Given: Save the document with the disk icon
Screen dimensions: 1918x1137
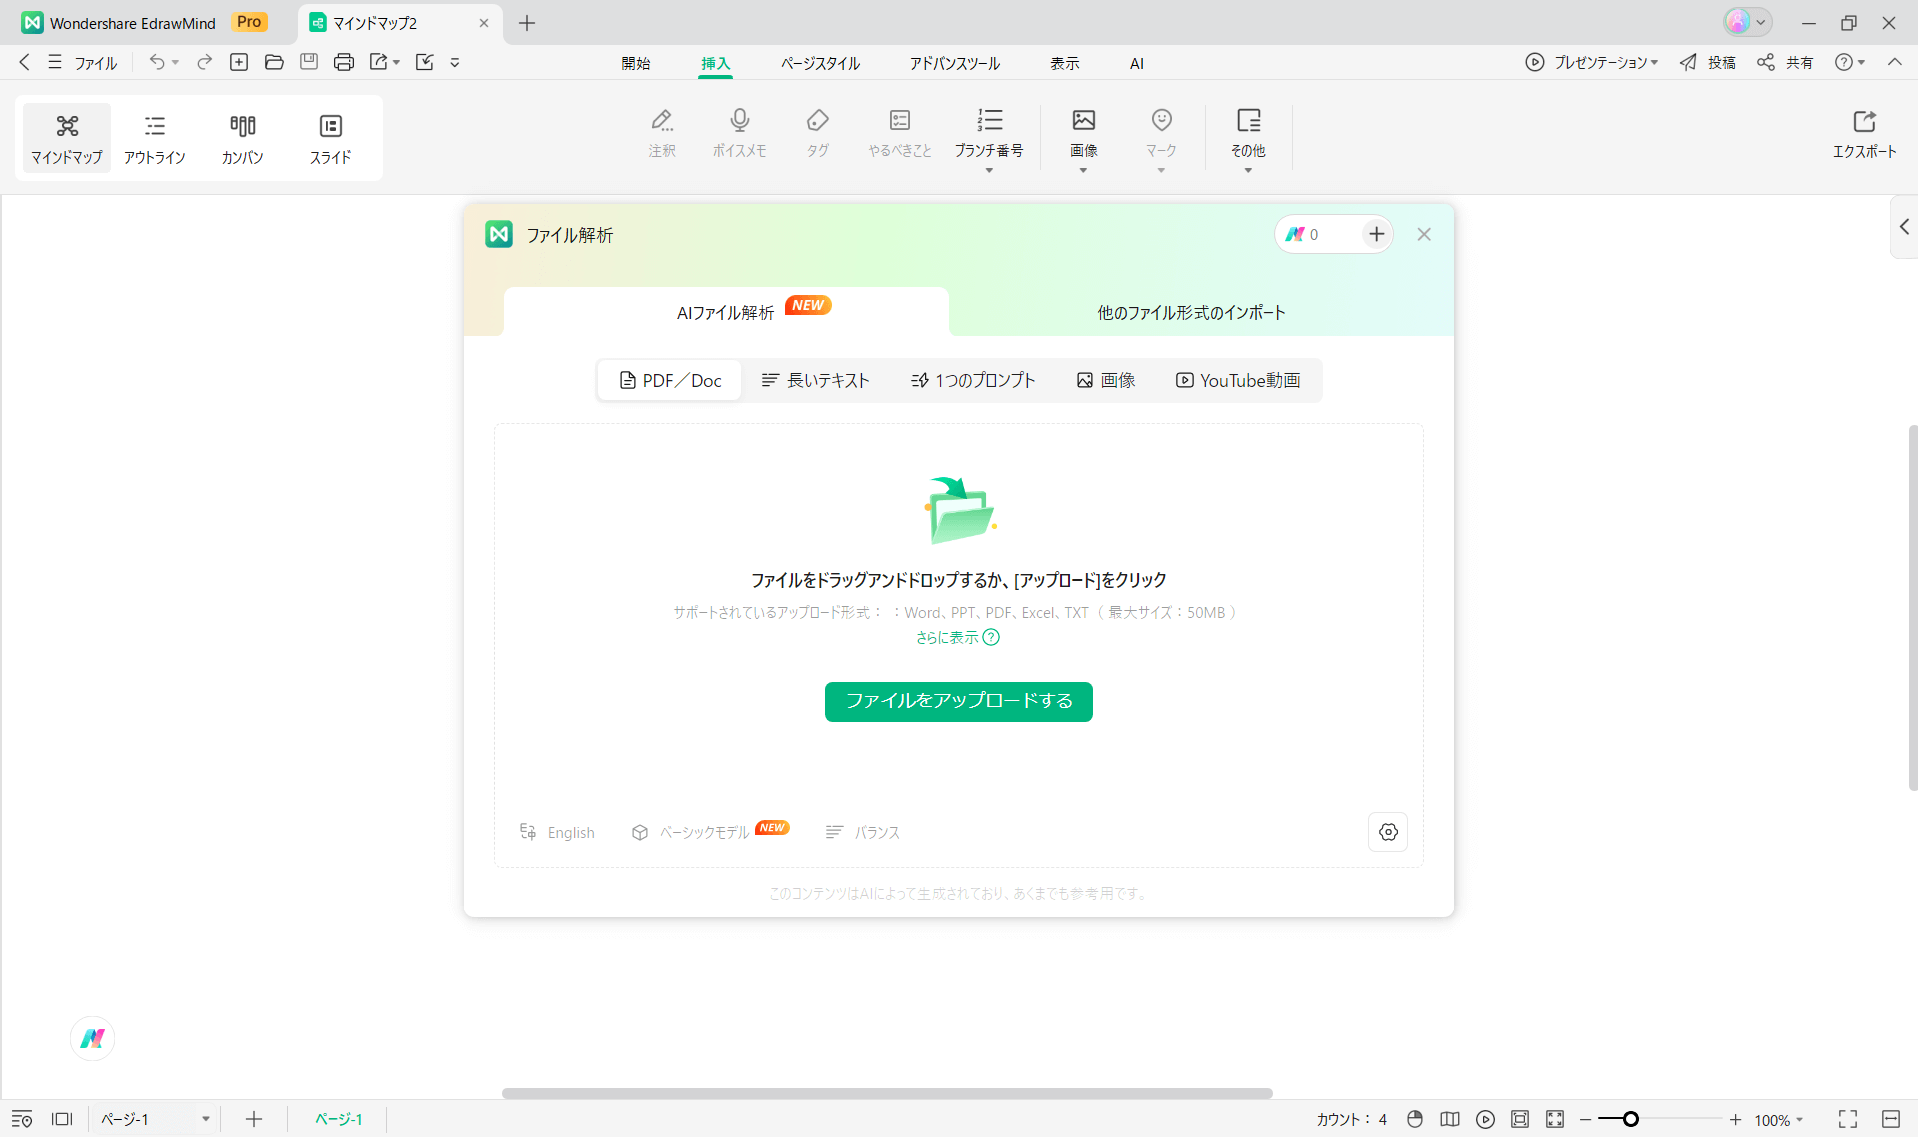Looking at the screenshot, I should [x=309, y=62].
